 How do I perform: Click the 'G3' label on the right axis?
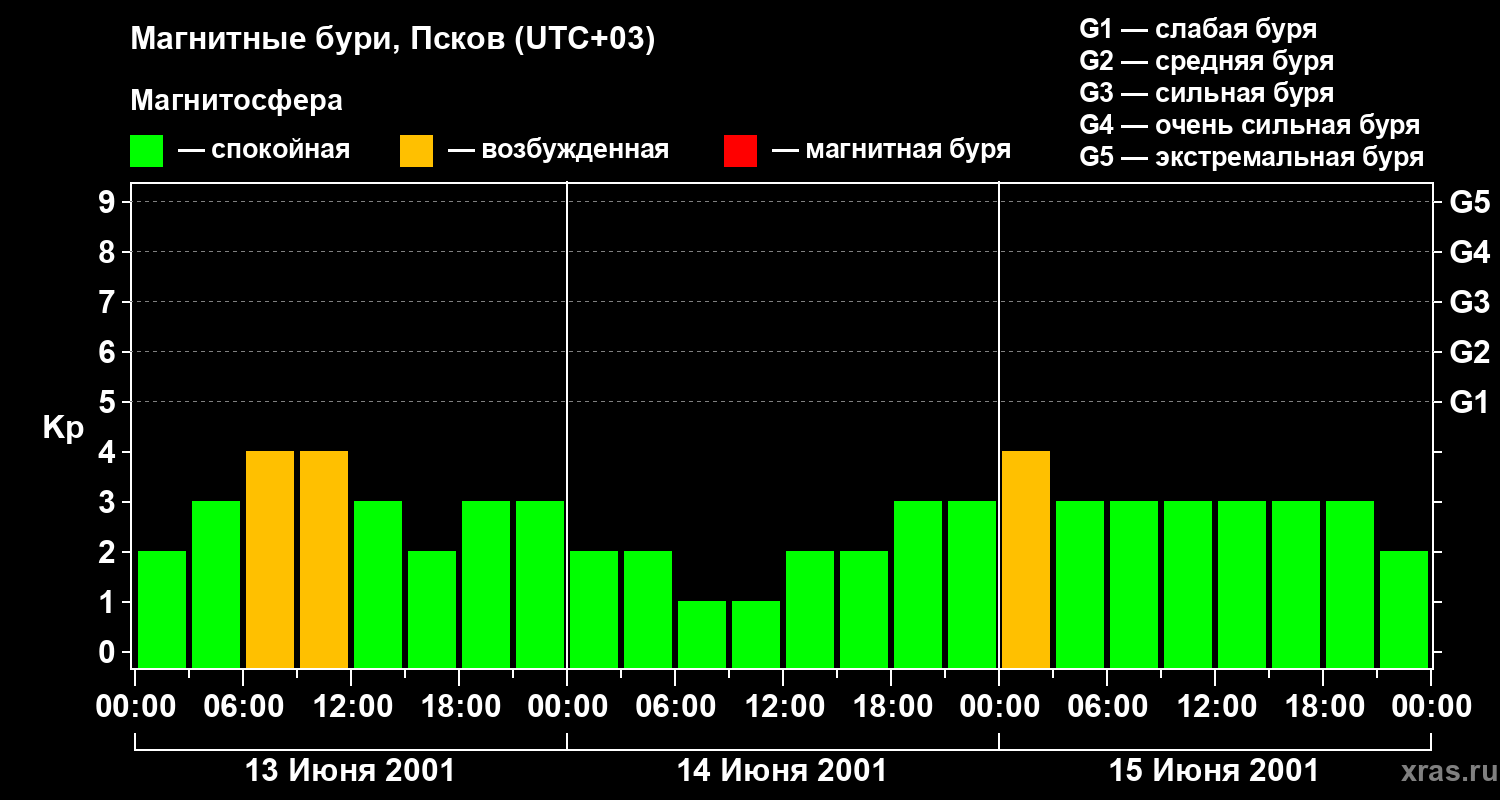click(1470, 302)
